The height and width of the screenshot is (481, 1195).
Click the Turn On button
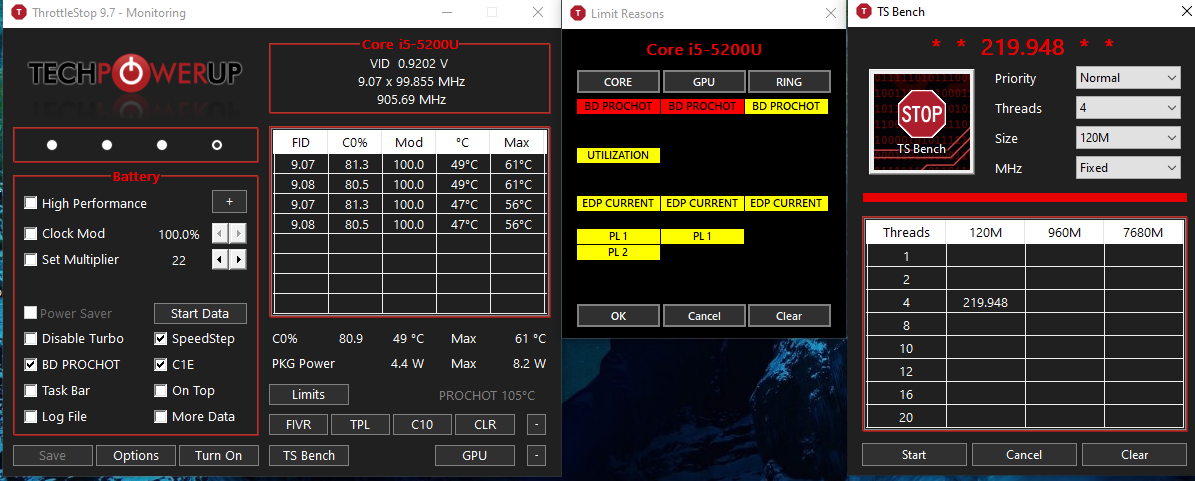[x=219, y=455]
